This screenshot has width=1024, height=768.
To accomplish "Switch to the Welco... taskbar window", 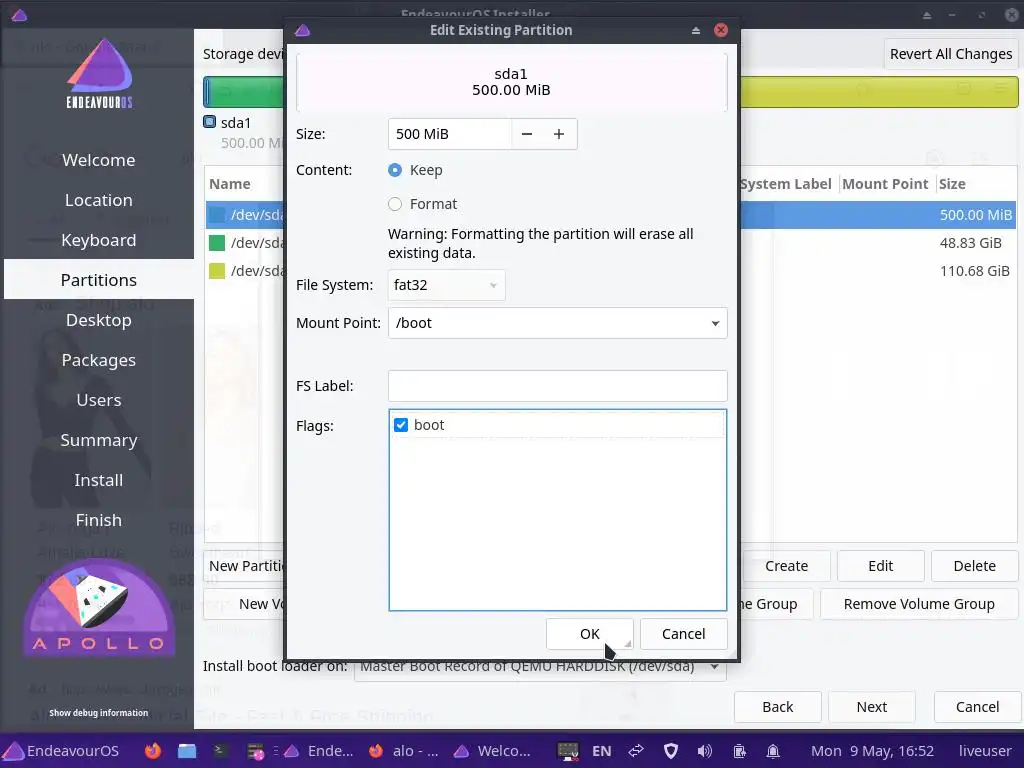I will (492, 751).
